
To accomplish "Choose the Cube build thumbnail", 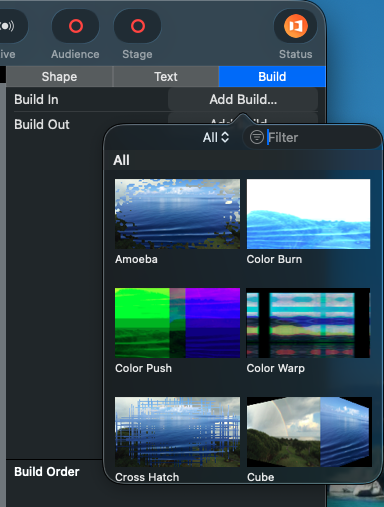I will click(x=309, y=432).
